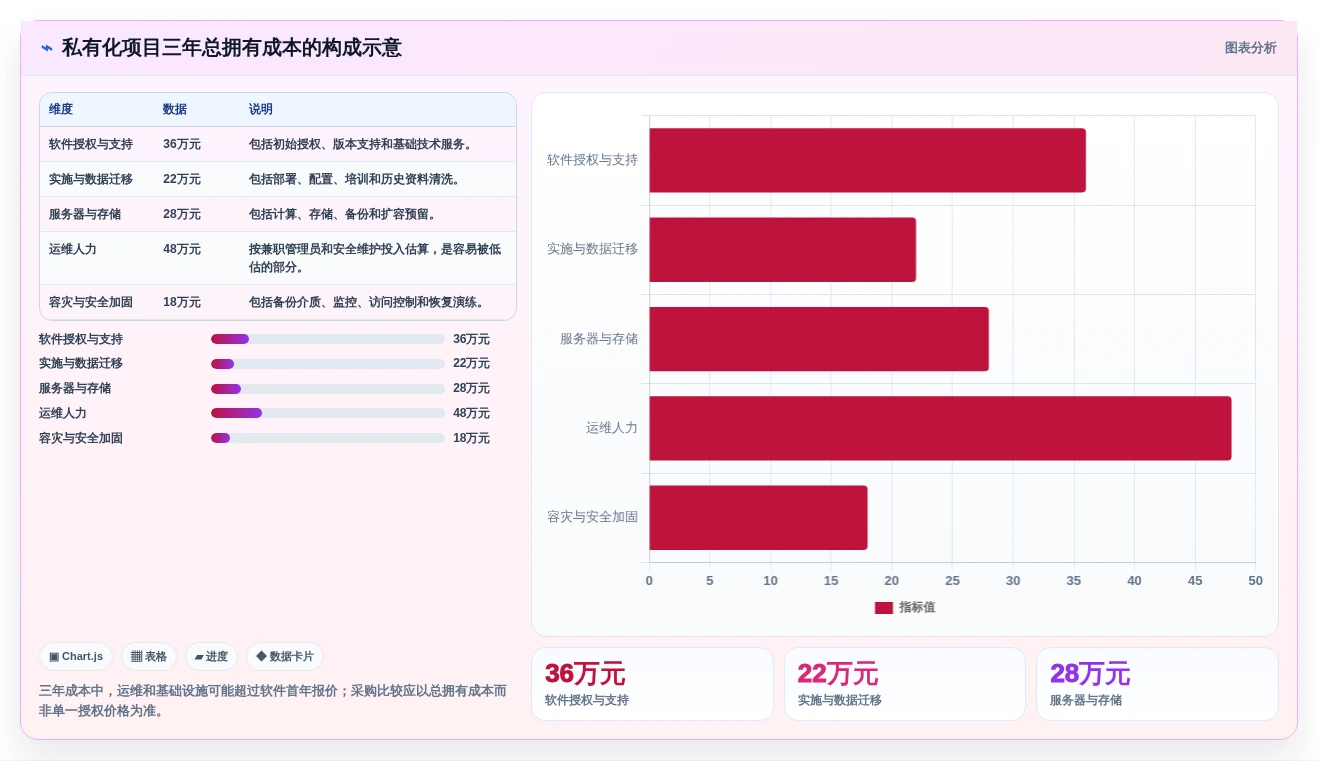Select the 表格 tag chip

[x=149, y=657]
